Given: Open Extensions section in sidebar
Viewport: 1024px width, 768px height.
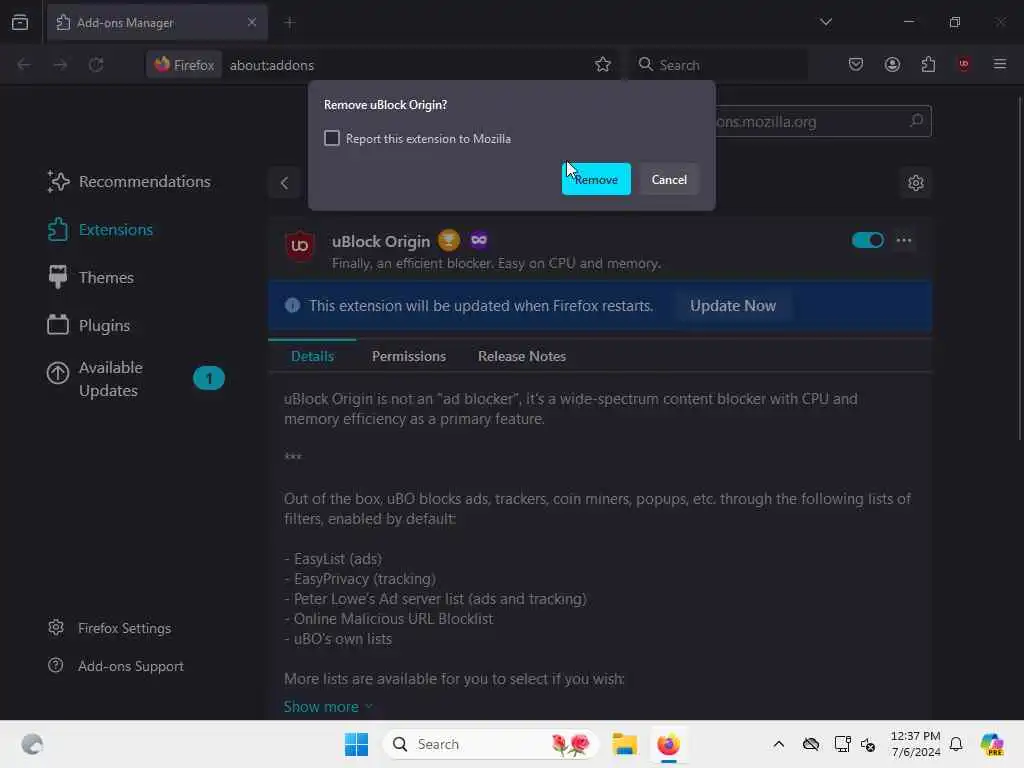Looking at the screenshot, I should pyautogui.click(x=101, y=230).
